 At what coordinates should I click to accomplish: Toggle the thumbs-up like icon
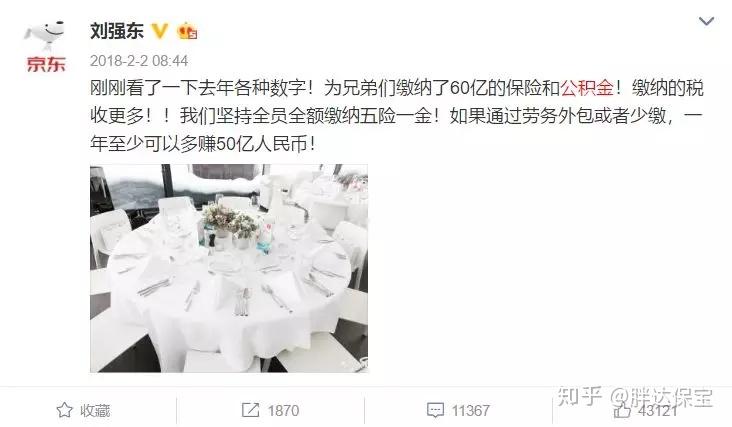pos(622,411)
